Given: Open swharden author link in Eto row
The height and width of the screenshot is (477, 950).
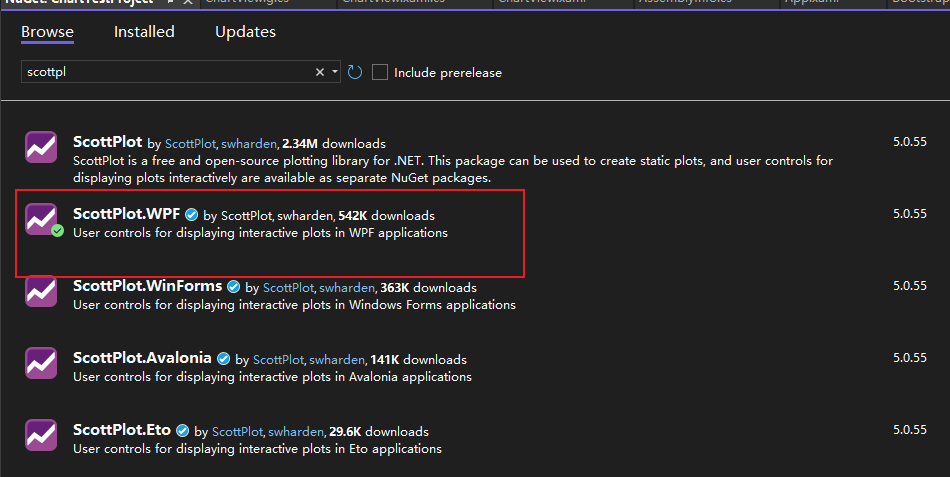Looking at the screenshot, I should click(x=296, y=432).
